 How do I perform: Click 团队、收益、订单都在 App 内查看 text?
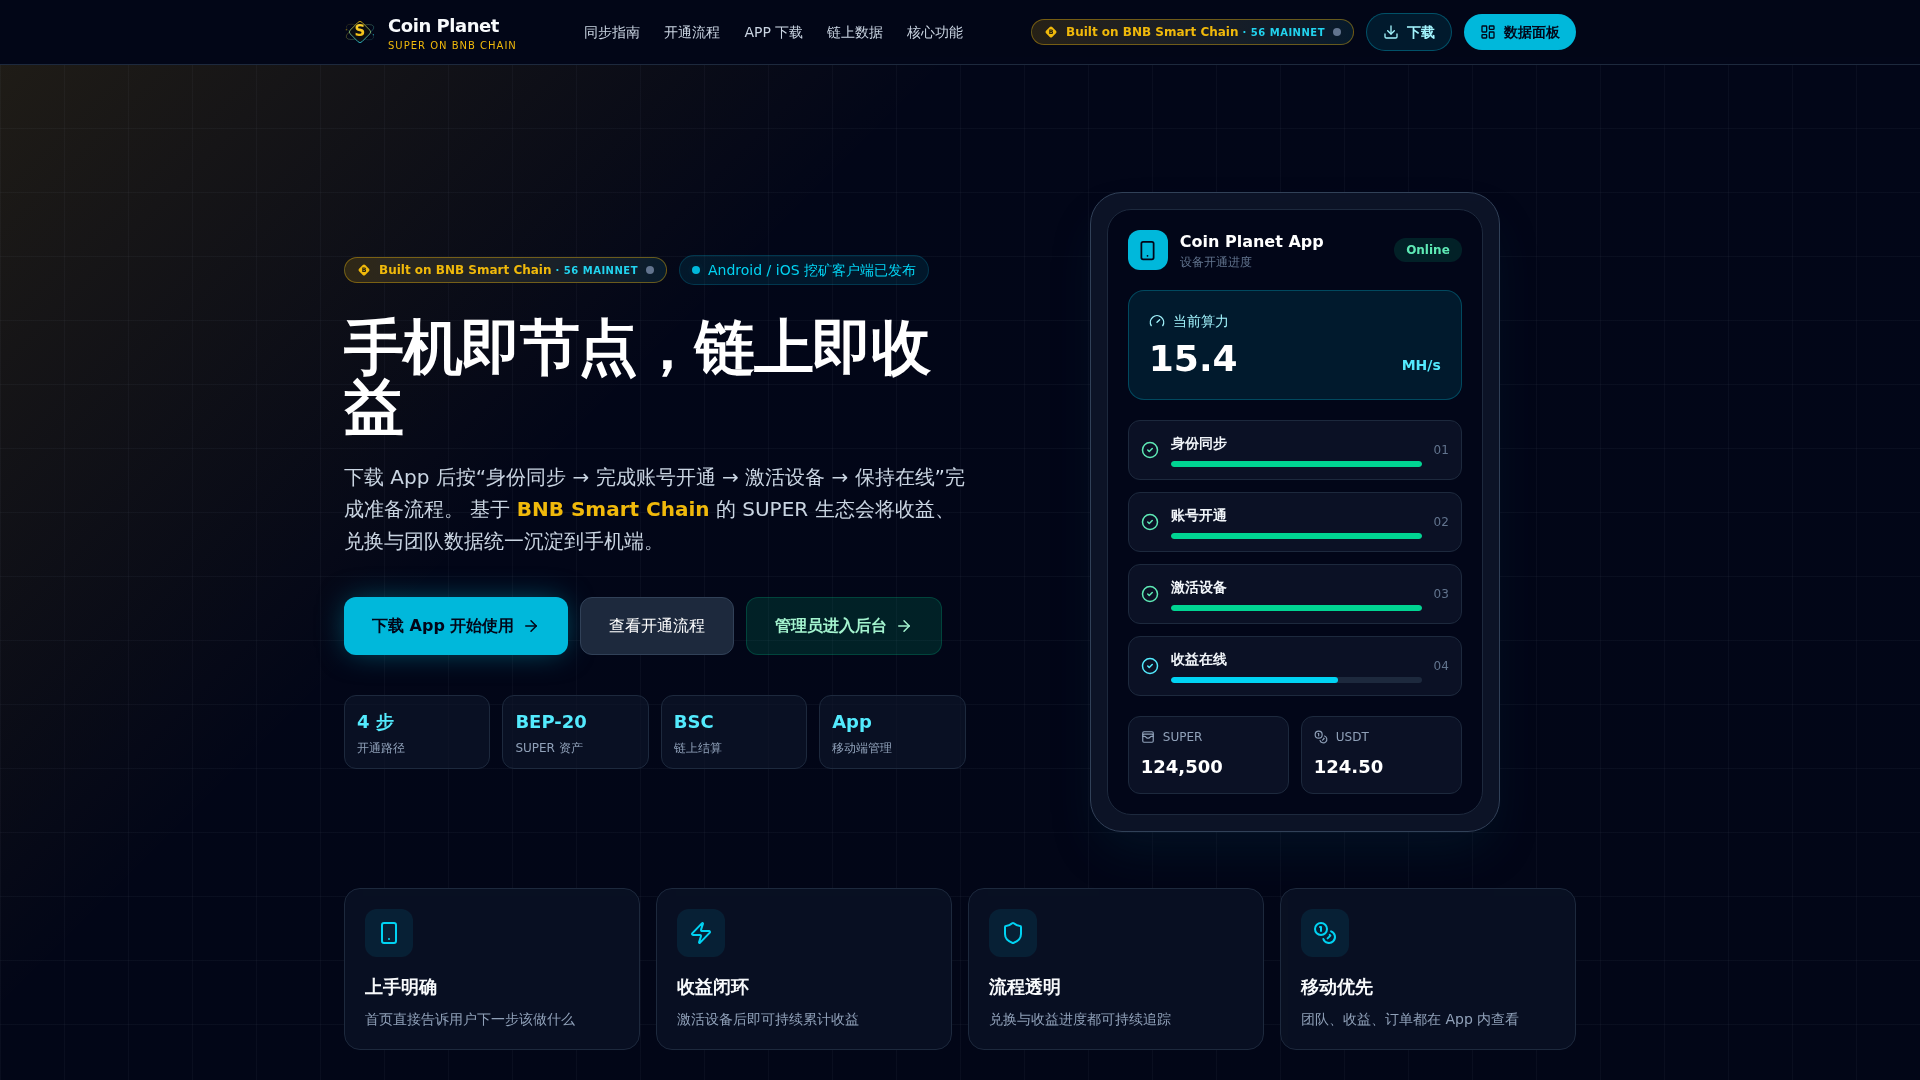1410,1019
